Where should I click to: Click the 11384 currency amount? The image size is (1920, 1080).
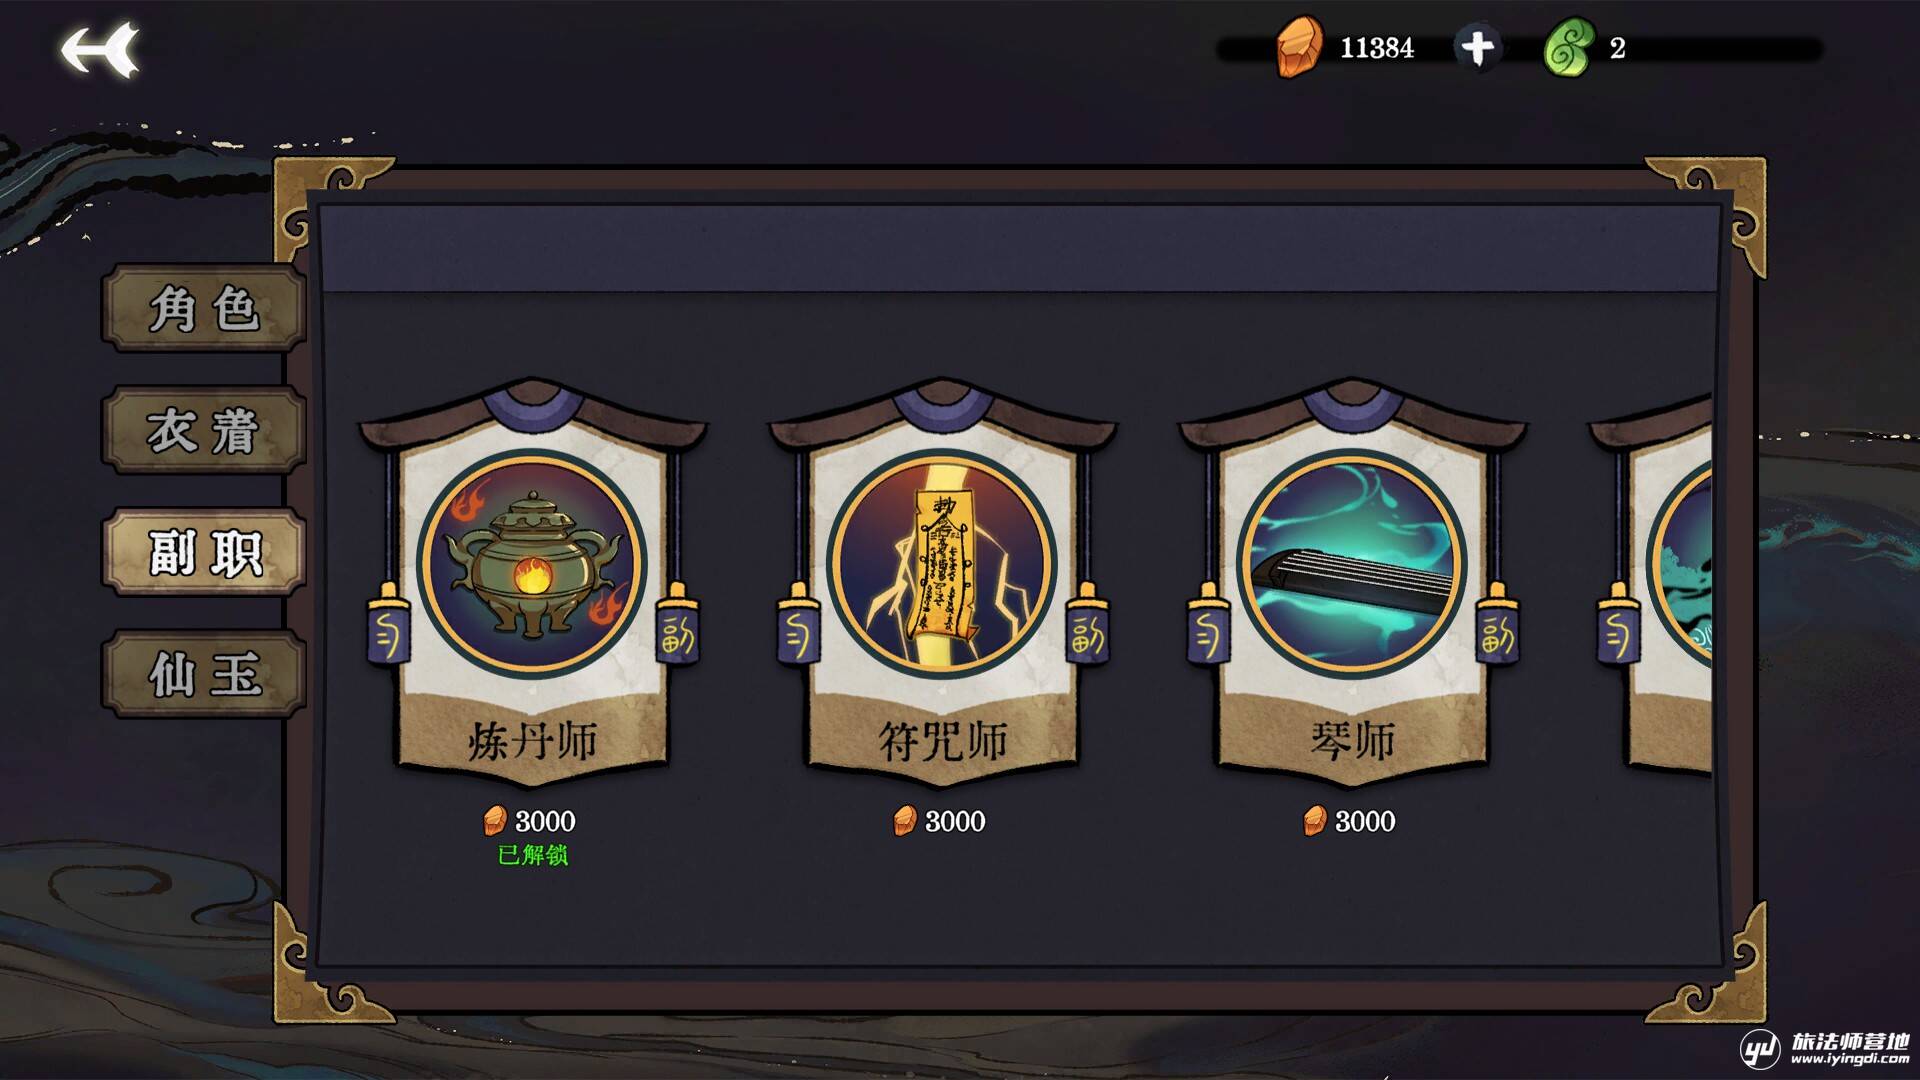click(1377, 48)
